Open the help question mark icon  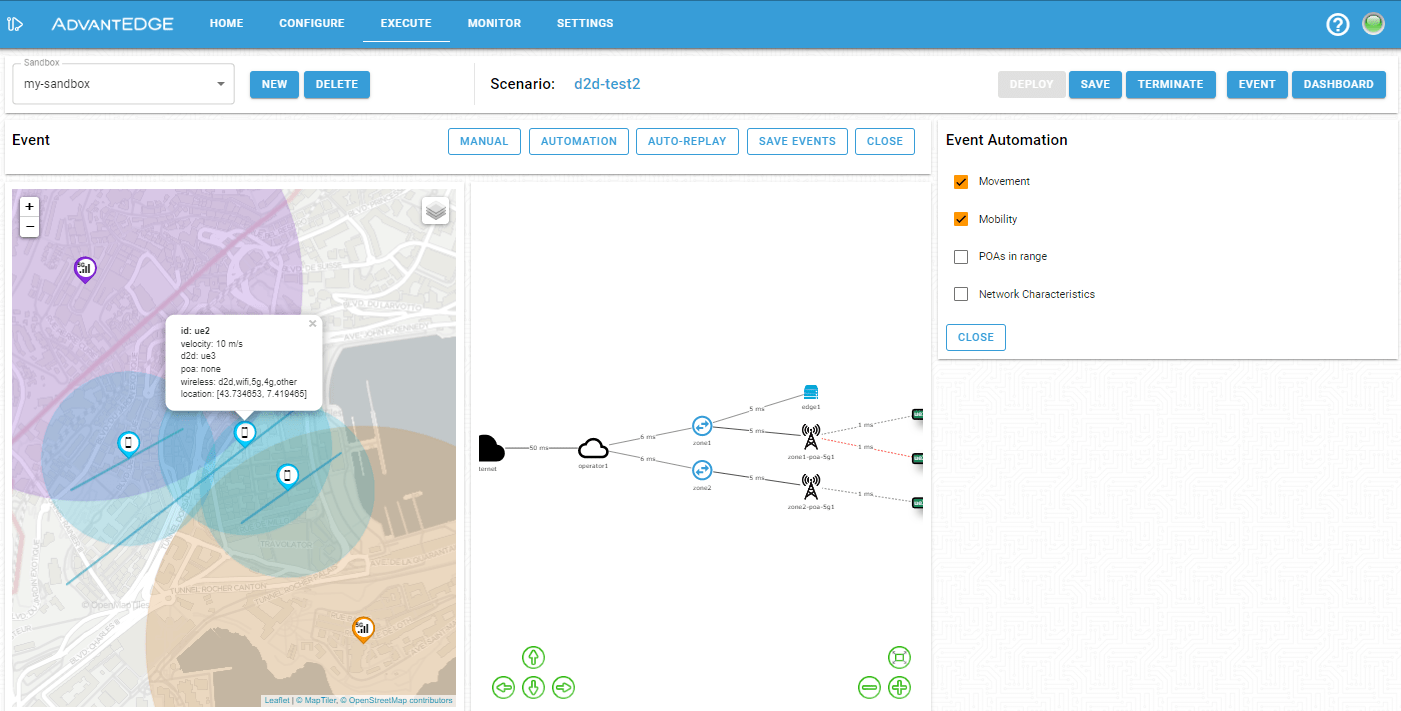point(1338,24)
